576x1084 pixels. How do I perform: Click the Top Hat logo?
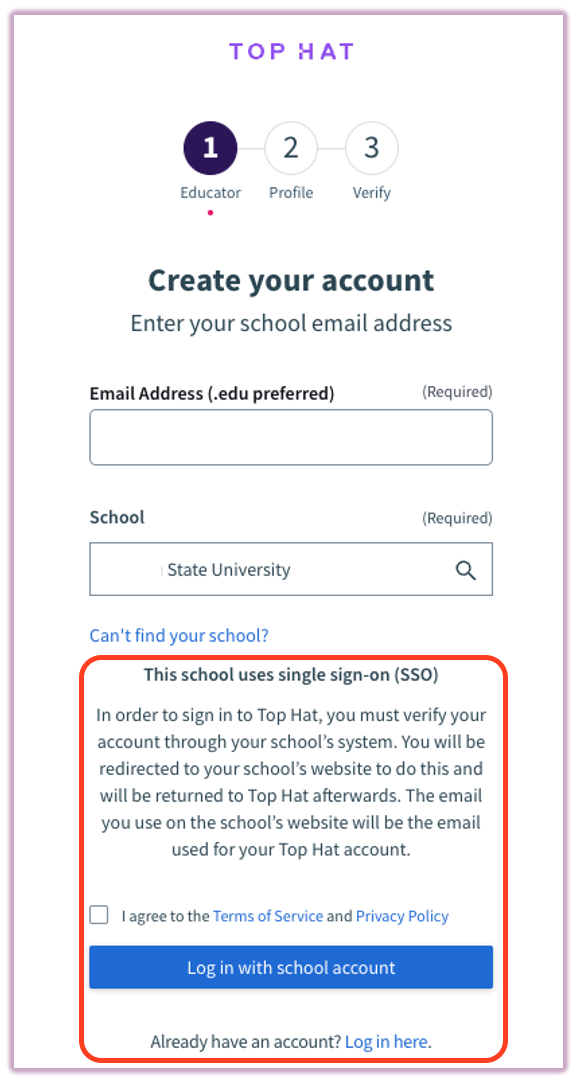click(x=291, y=51)
